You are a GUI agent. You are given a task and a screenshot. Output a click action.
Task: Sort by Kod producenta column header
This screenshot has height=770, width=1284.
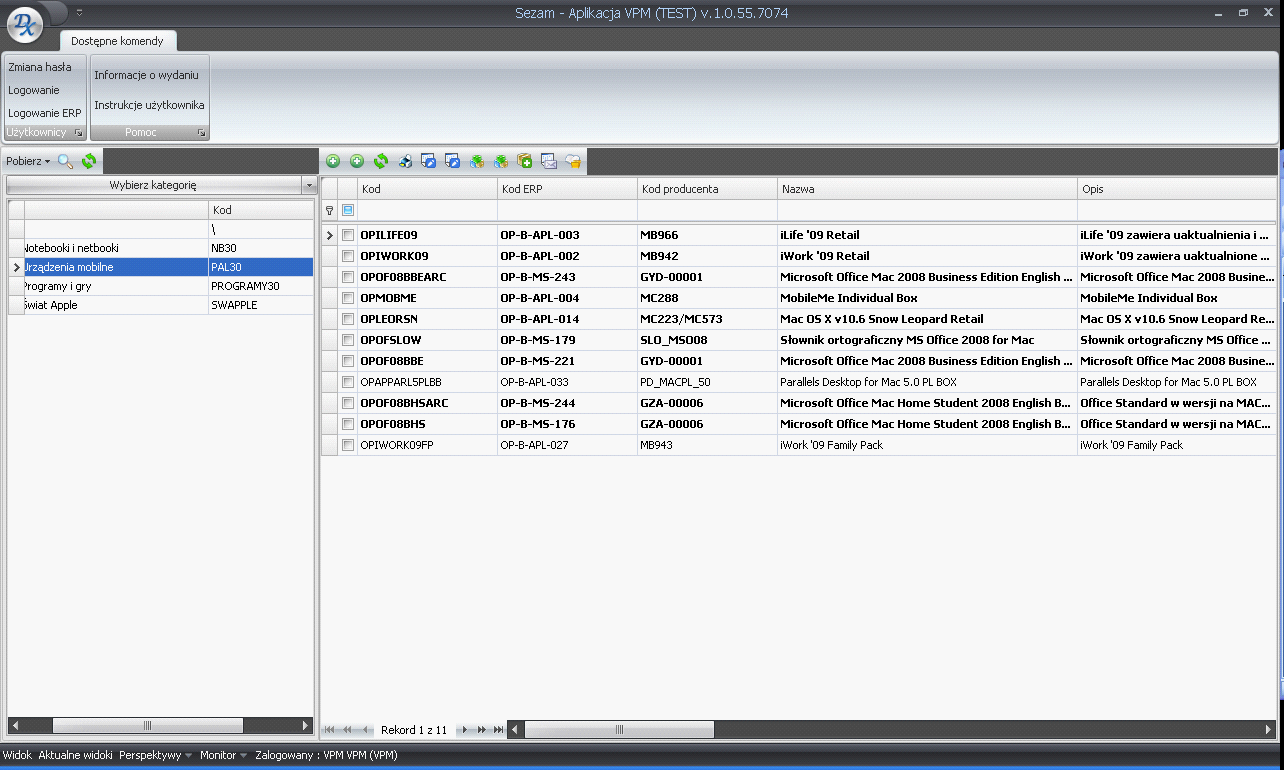[707, 189]
